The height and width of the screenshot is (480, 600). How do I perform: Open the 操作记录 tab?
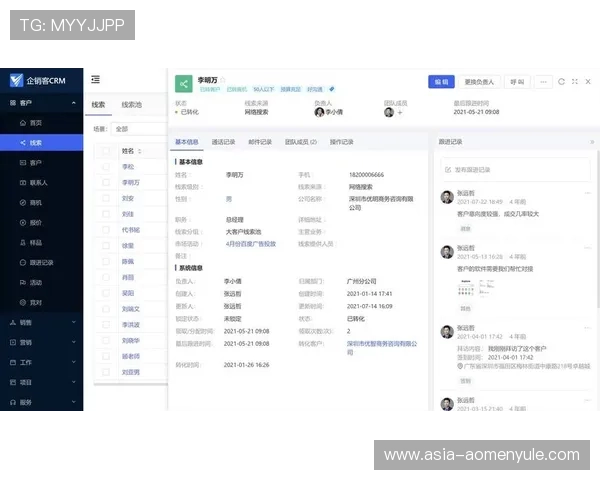pyautogui.click(x=342, y=142)
